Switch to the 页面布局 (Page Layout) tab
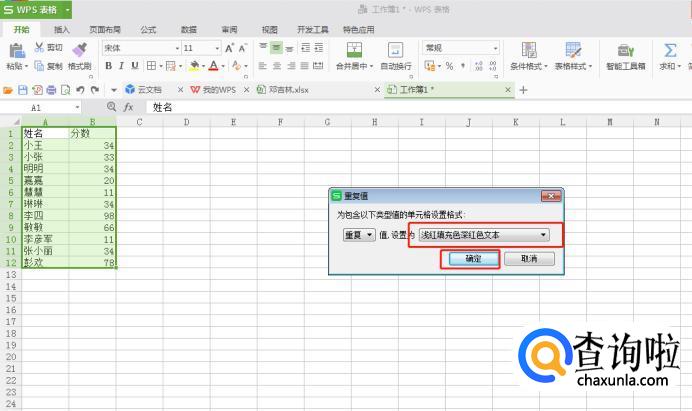 tap(105, 30)
